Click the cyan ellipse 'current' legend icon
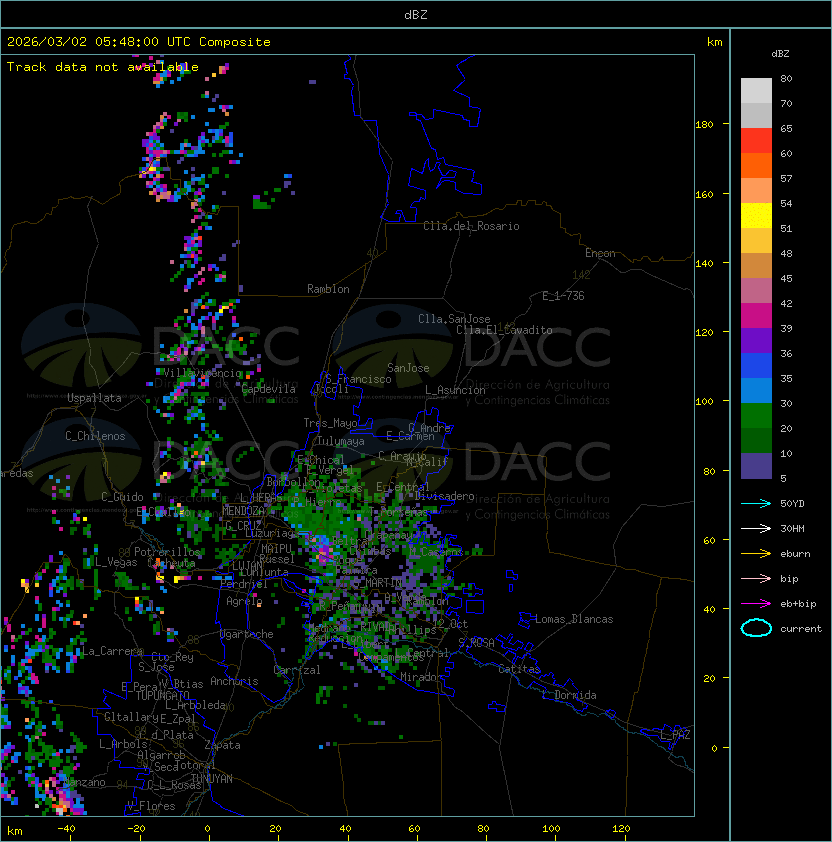The image size is (832, 842). pyautogui.click(x=756, y=628)
